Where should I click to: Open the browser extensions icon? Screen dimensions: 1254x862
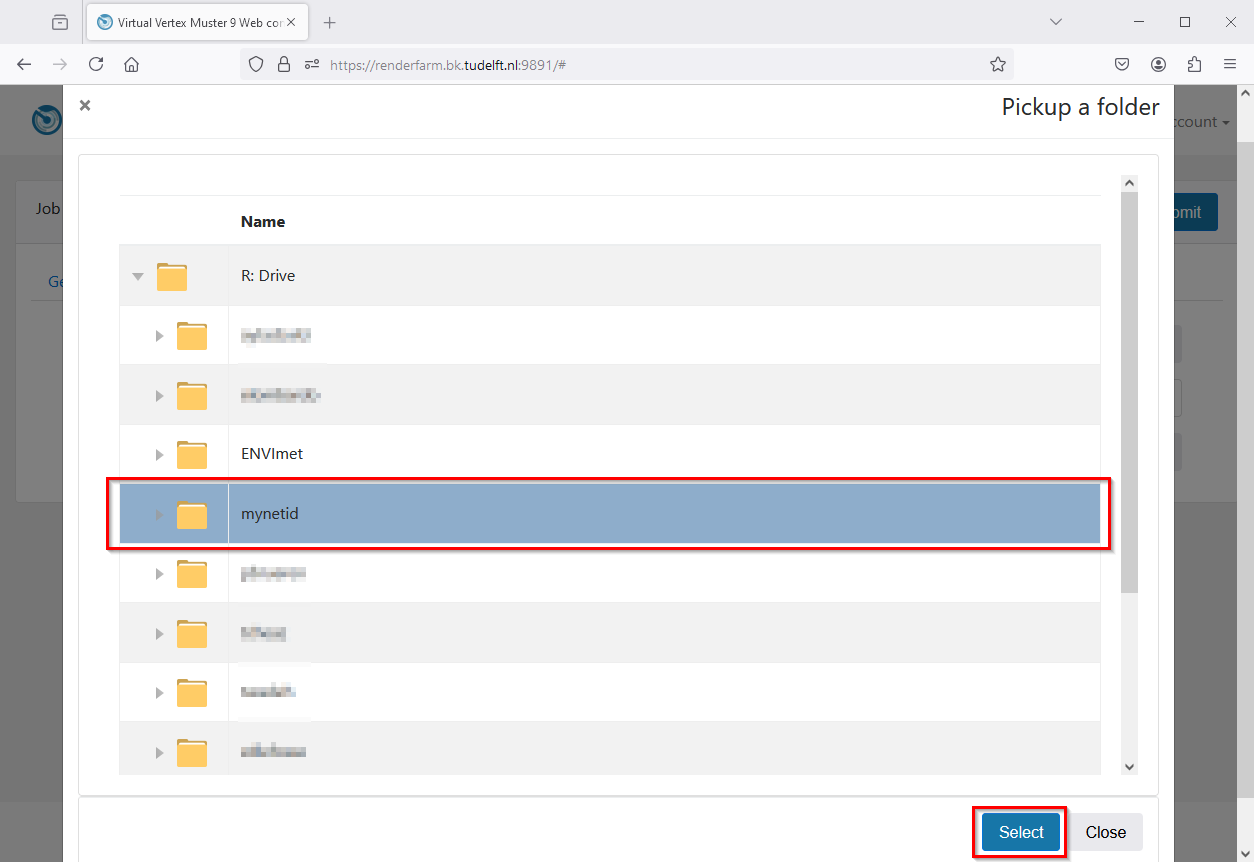(1194, 65)
